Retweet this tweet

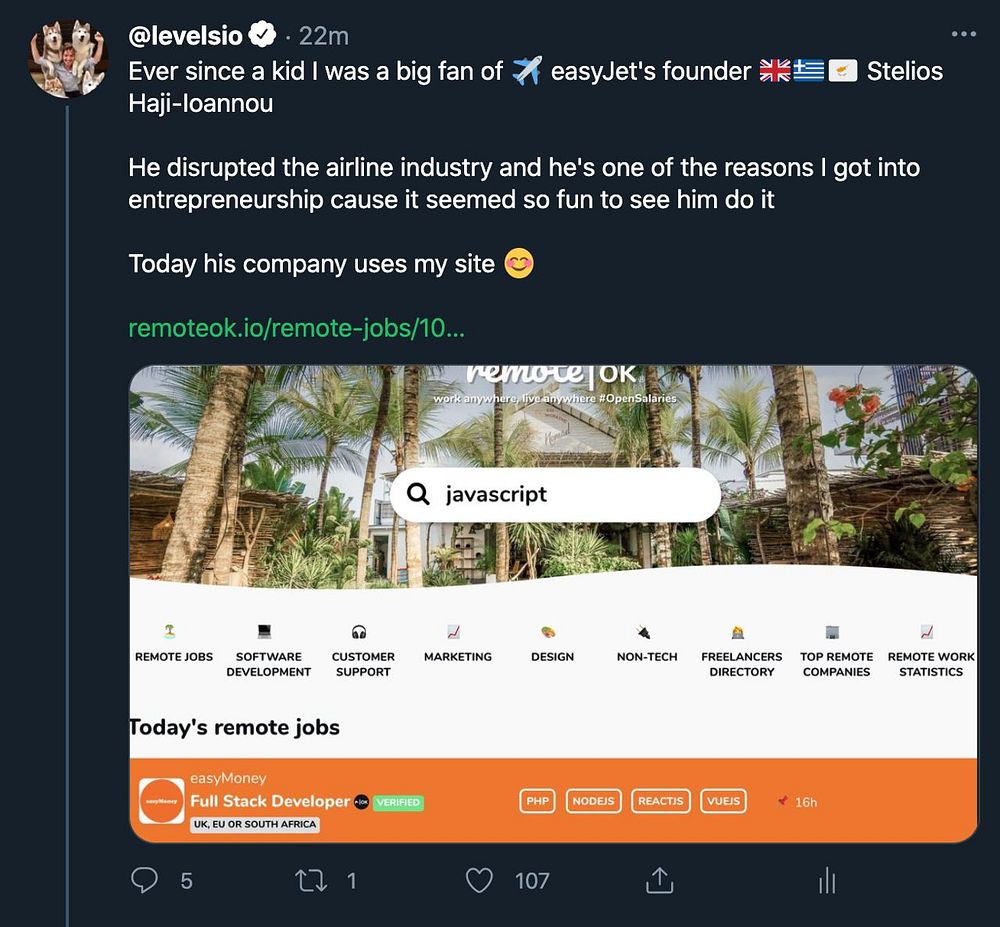(x=311, y=880)
